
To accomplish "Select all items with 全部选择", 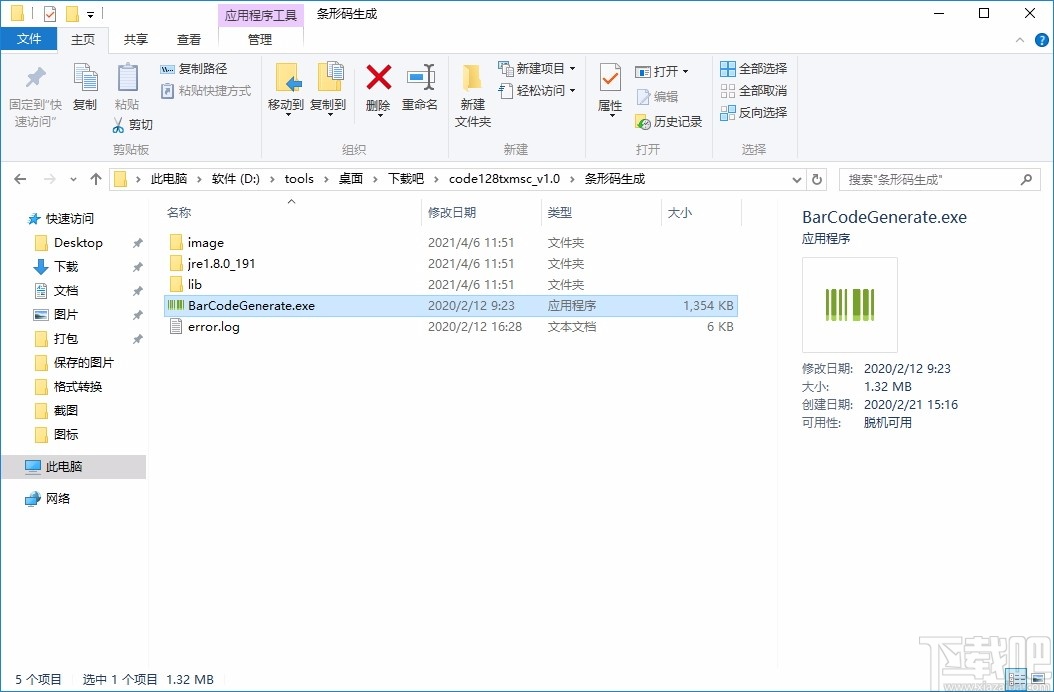I will point(753,67).
